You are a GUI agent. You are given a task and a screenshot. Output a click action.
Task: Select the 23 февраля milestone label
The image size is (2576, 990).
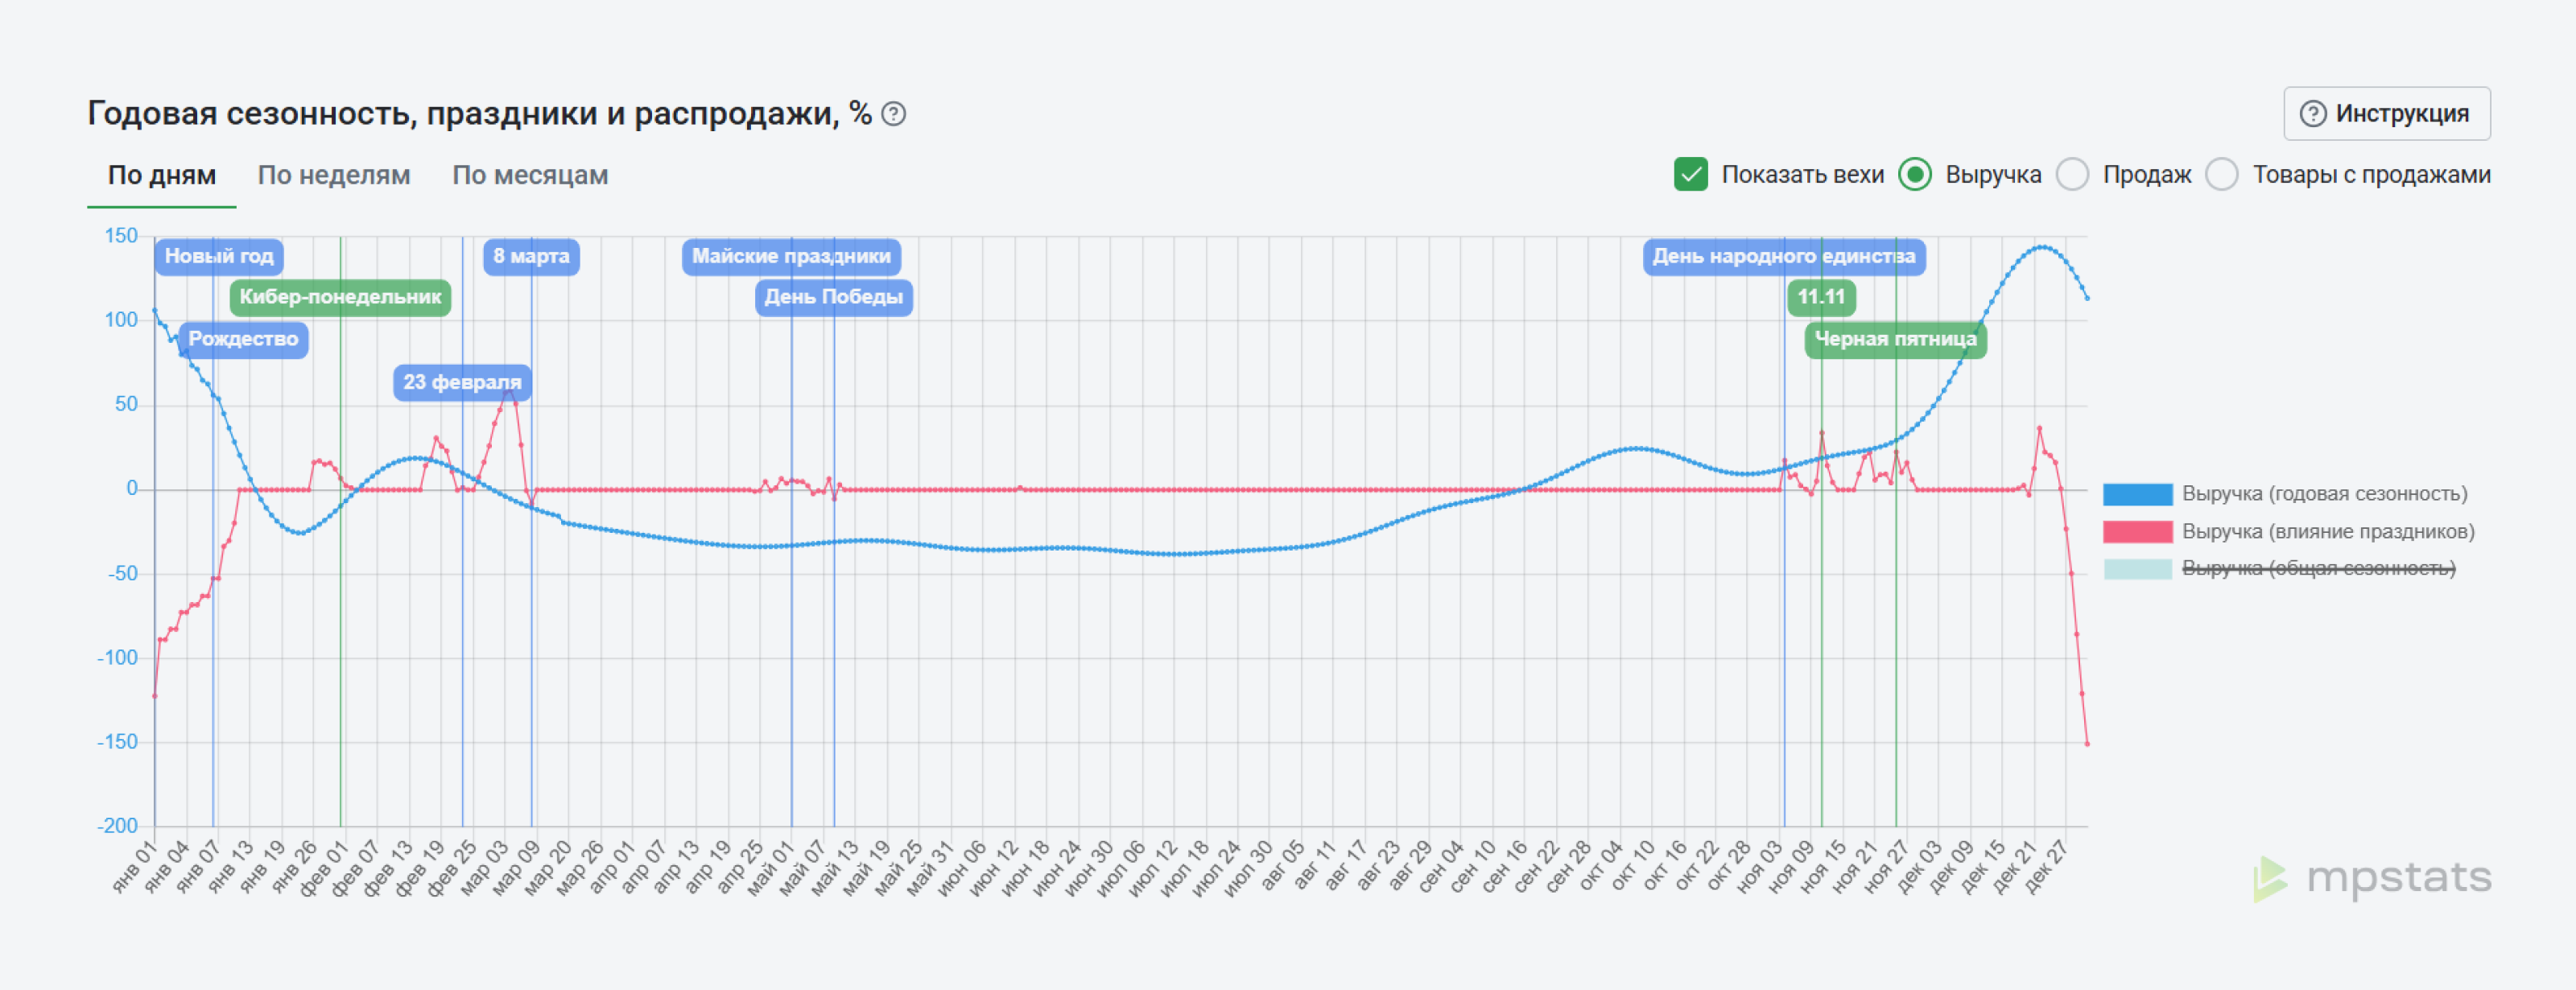[462, 382]
